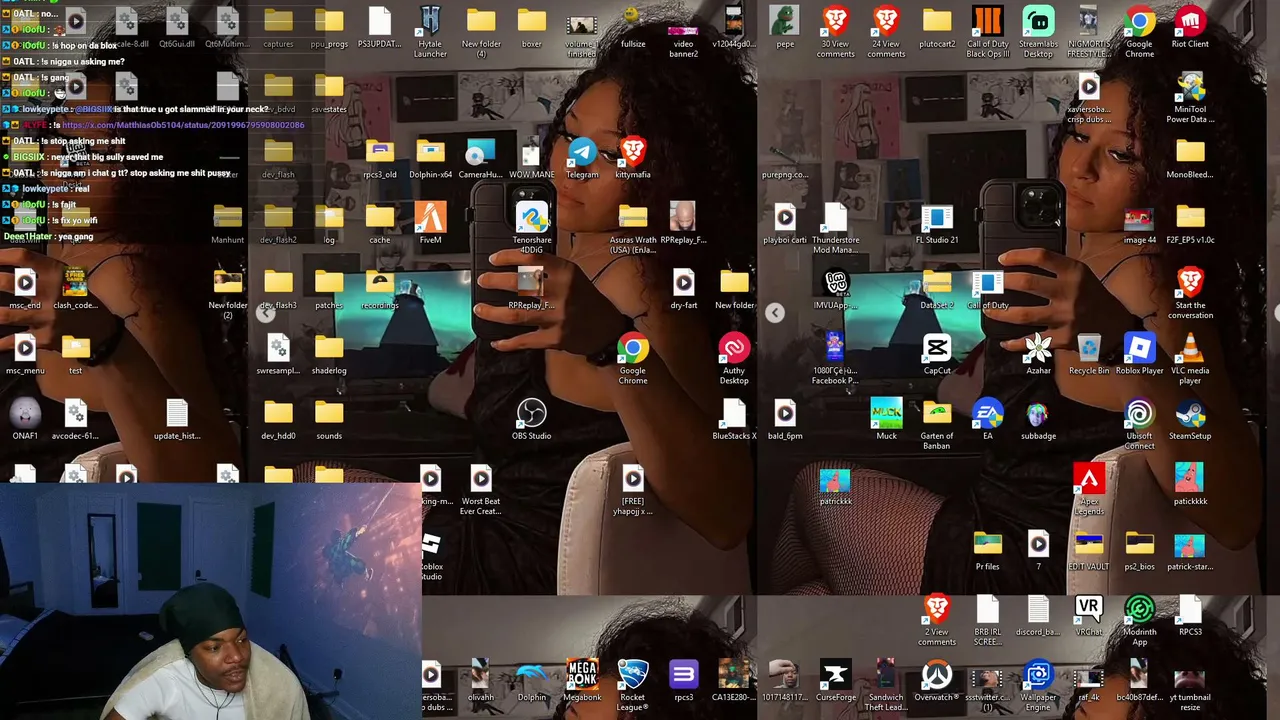Open the bald_6pm video file

click(x=785, y=420)
